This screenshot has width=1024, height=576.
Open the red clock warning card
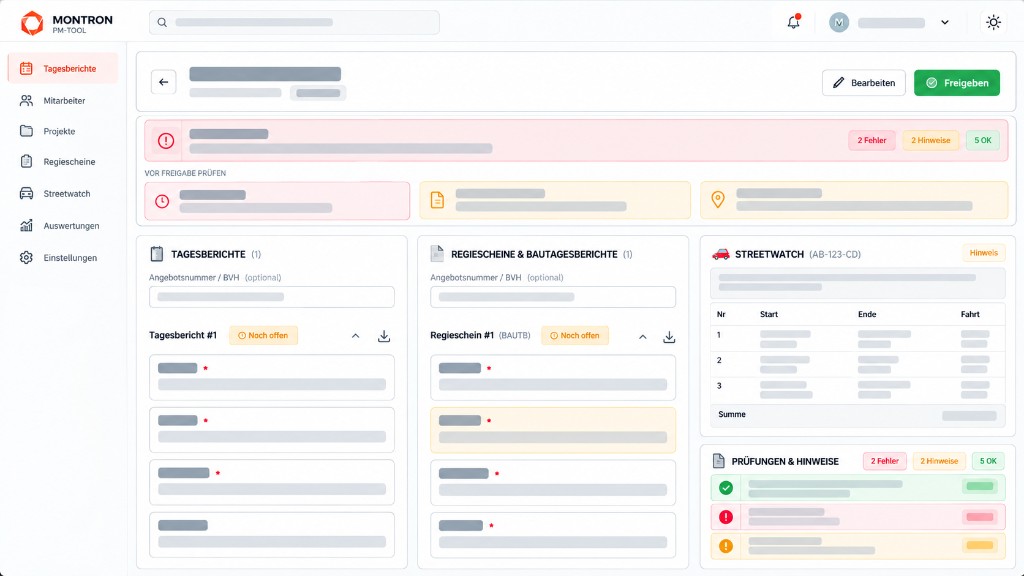tap(277, 200)
